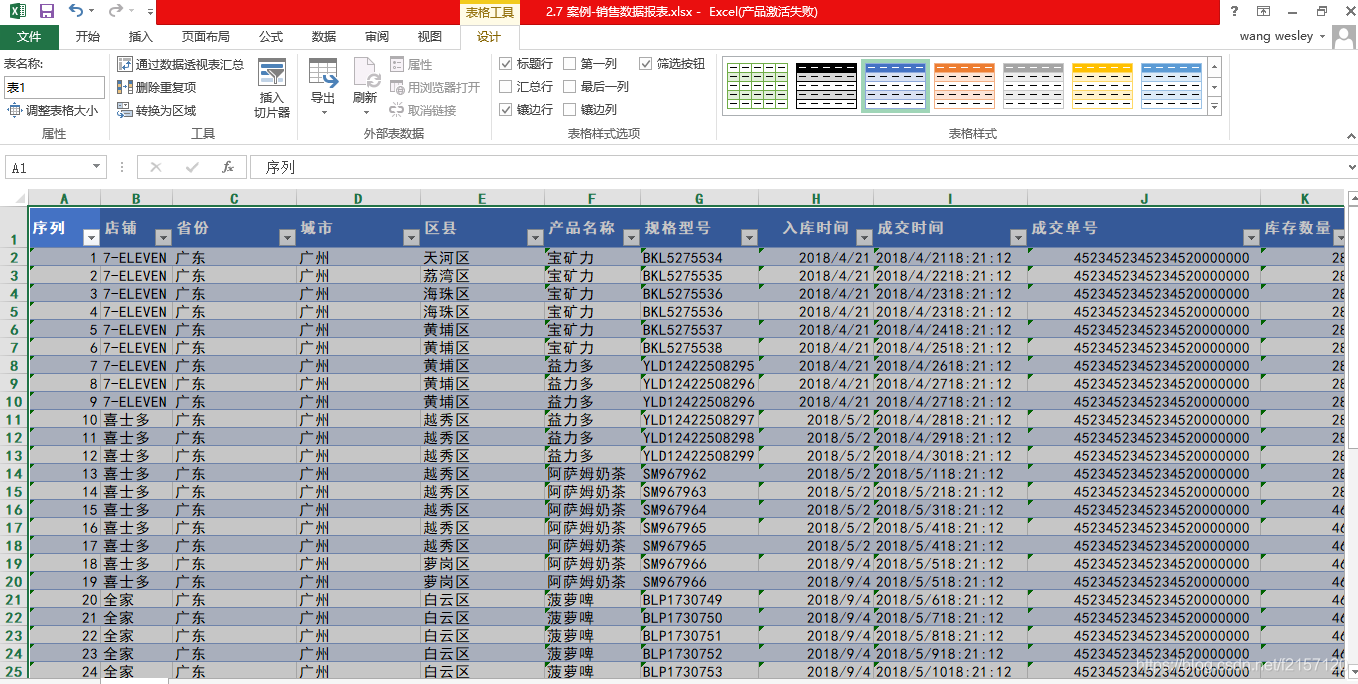
Task: Open filter dropdown for 序列 column
Action: (91, 237)
